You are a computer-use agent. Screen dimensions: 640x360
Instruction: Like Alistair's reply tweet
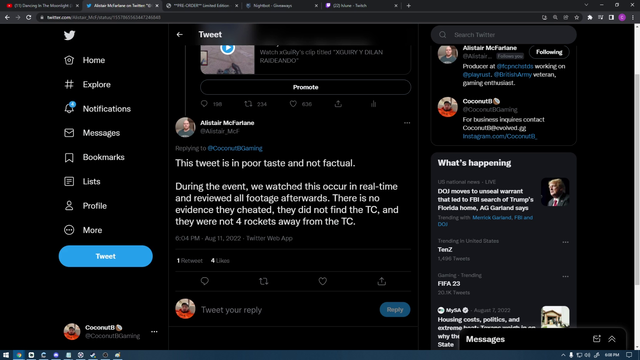coord(322,281)
